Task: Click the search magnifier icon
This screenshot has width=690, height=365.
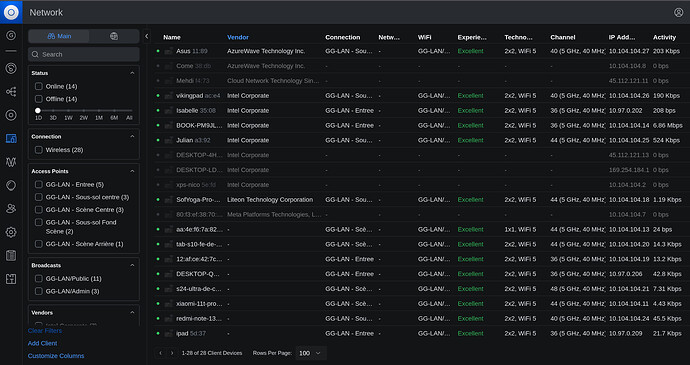Action: [35, 55]
